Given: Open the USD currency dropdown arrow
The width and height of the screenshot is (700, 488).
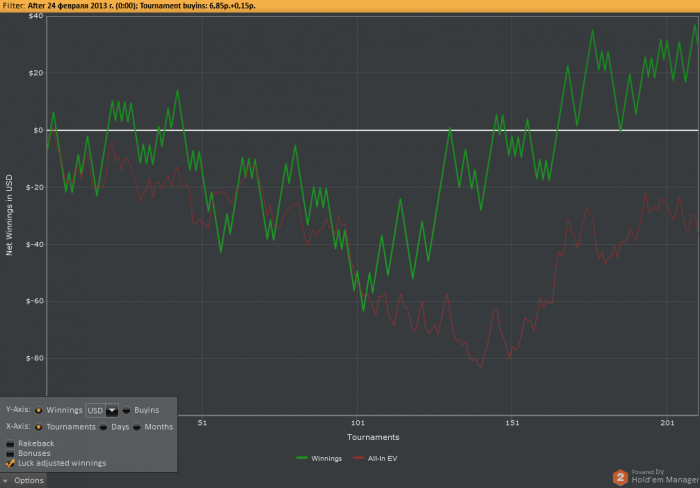Looking at the screenshot, I should pyautogui.click(x=112, y=410).
